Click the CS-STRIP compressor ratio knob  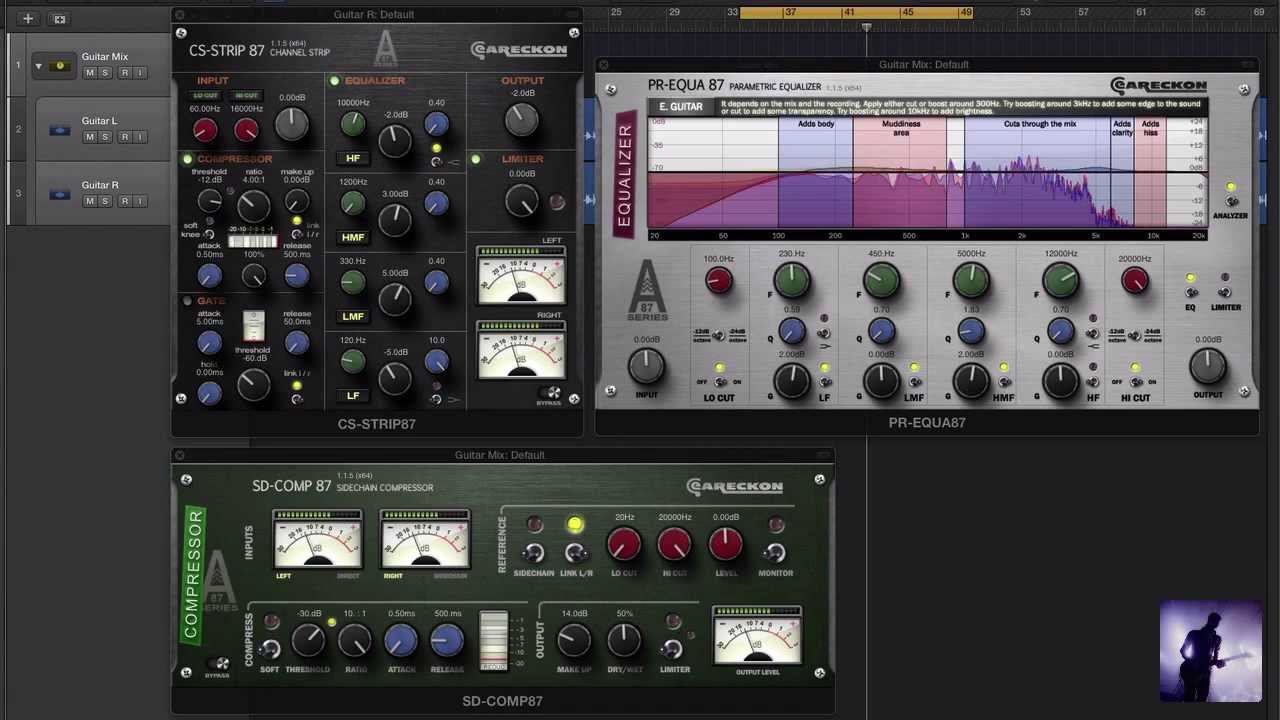click(254, 204)
